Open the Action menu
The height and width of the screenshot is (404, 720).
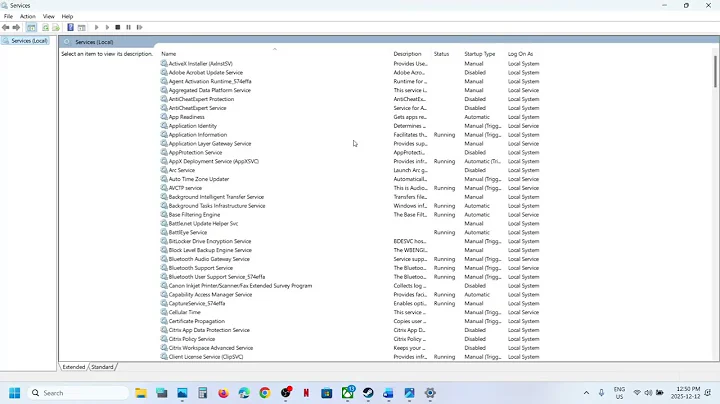pyautogui.click(x=28, y=16)
